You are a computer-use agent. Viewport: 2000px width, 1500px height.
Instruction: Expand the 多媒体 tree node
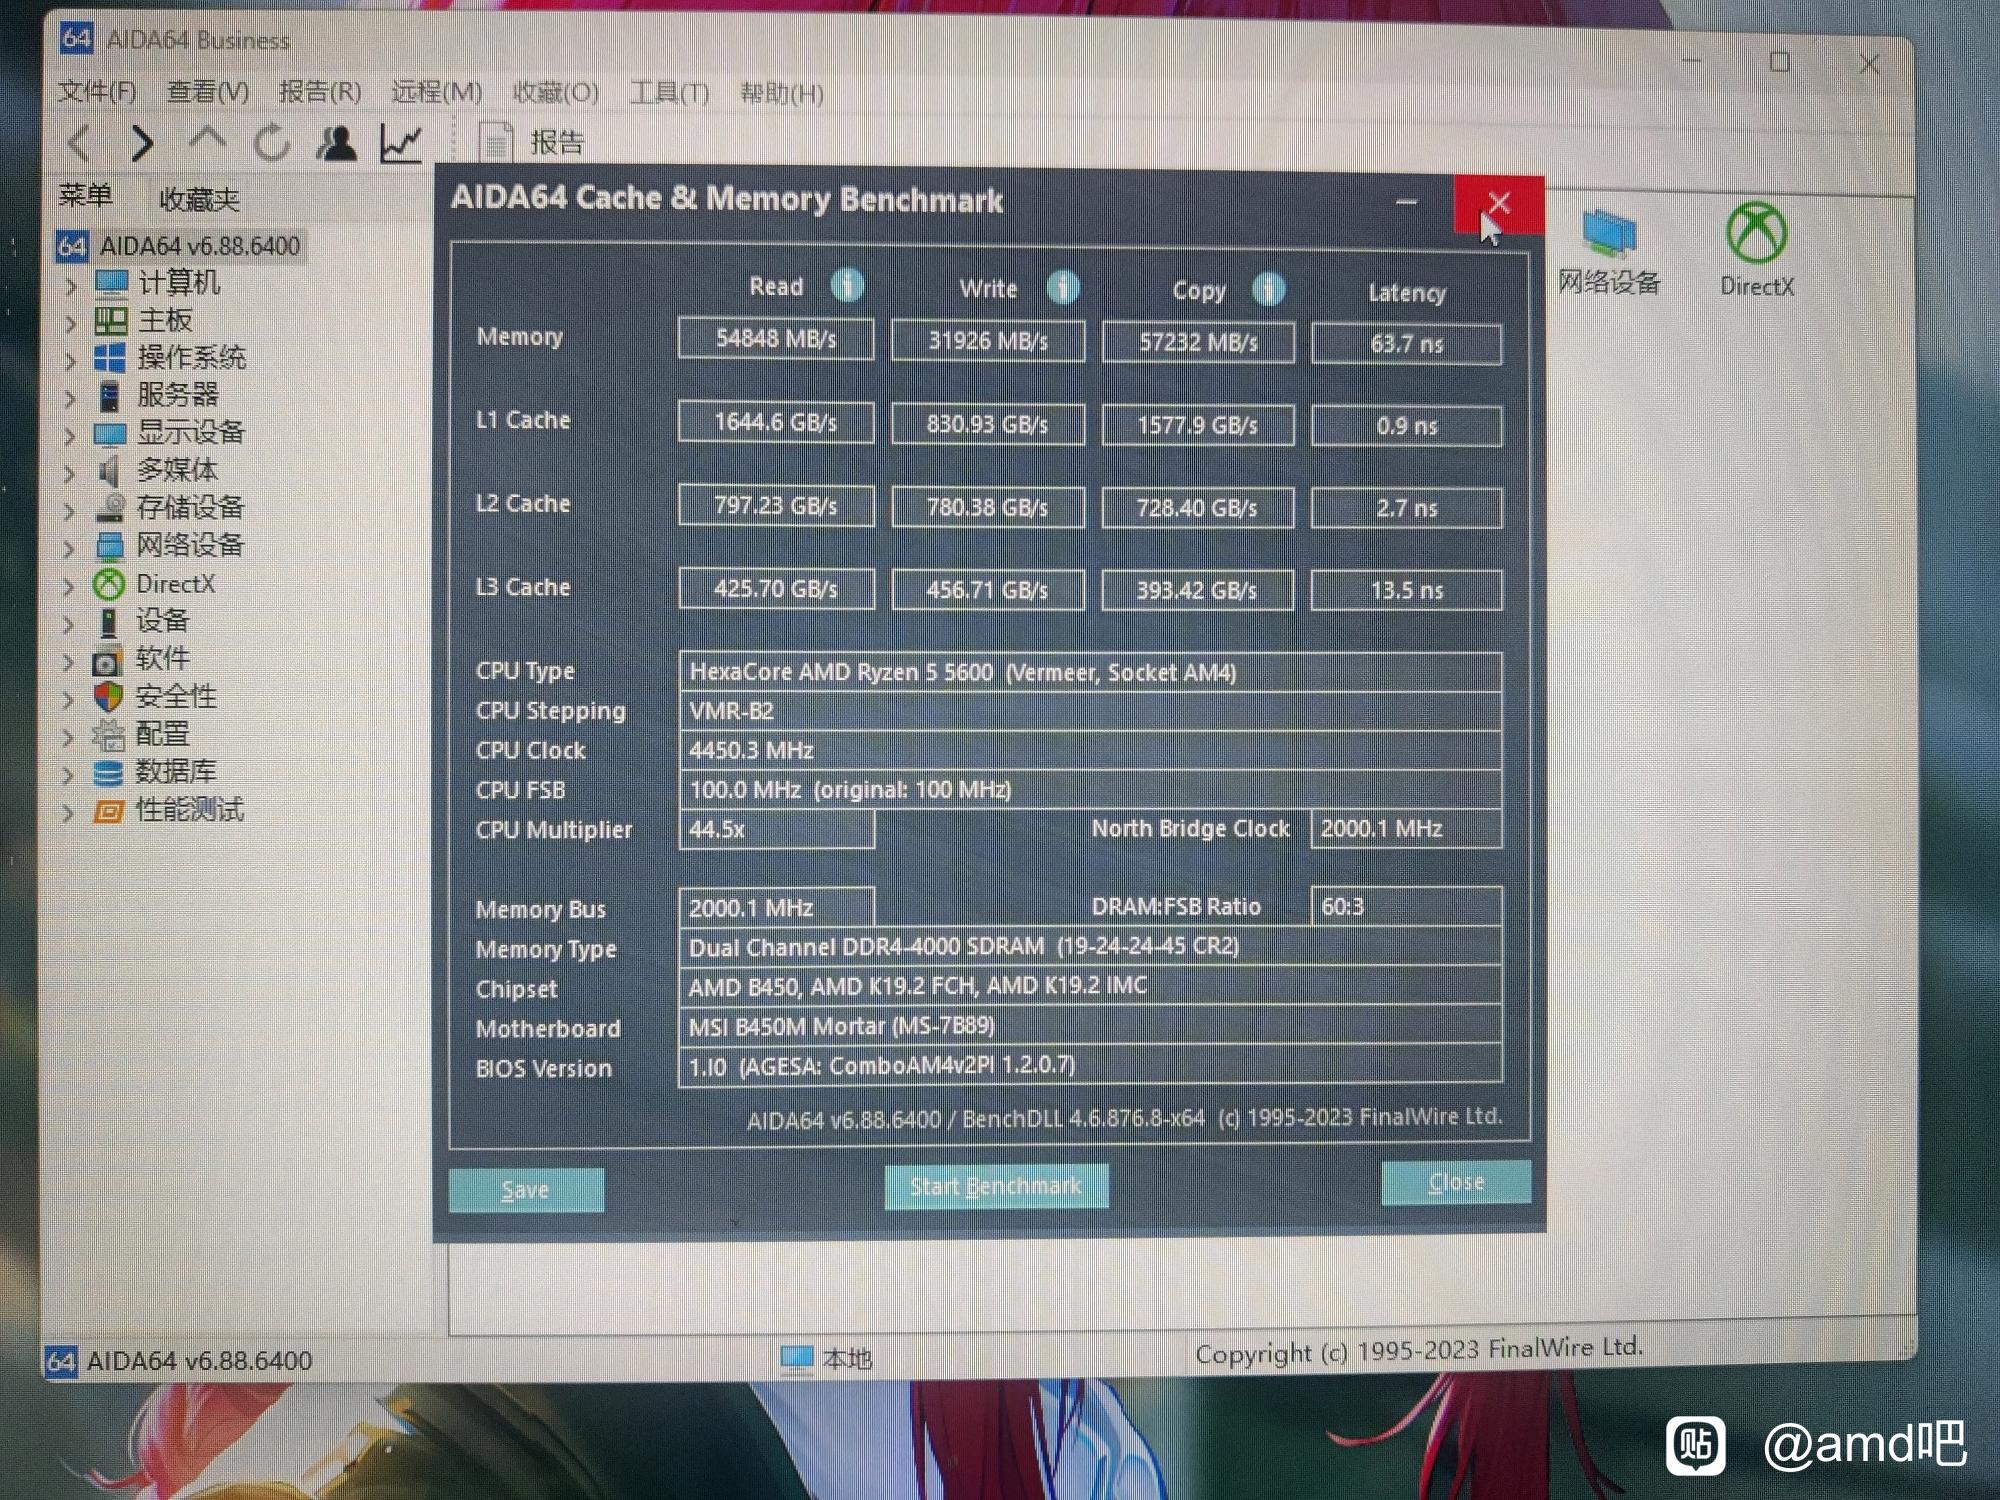pyautogui.click(x=70, y=474)
